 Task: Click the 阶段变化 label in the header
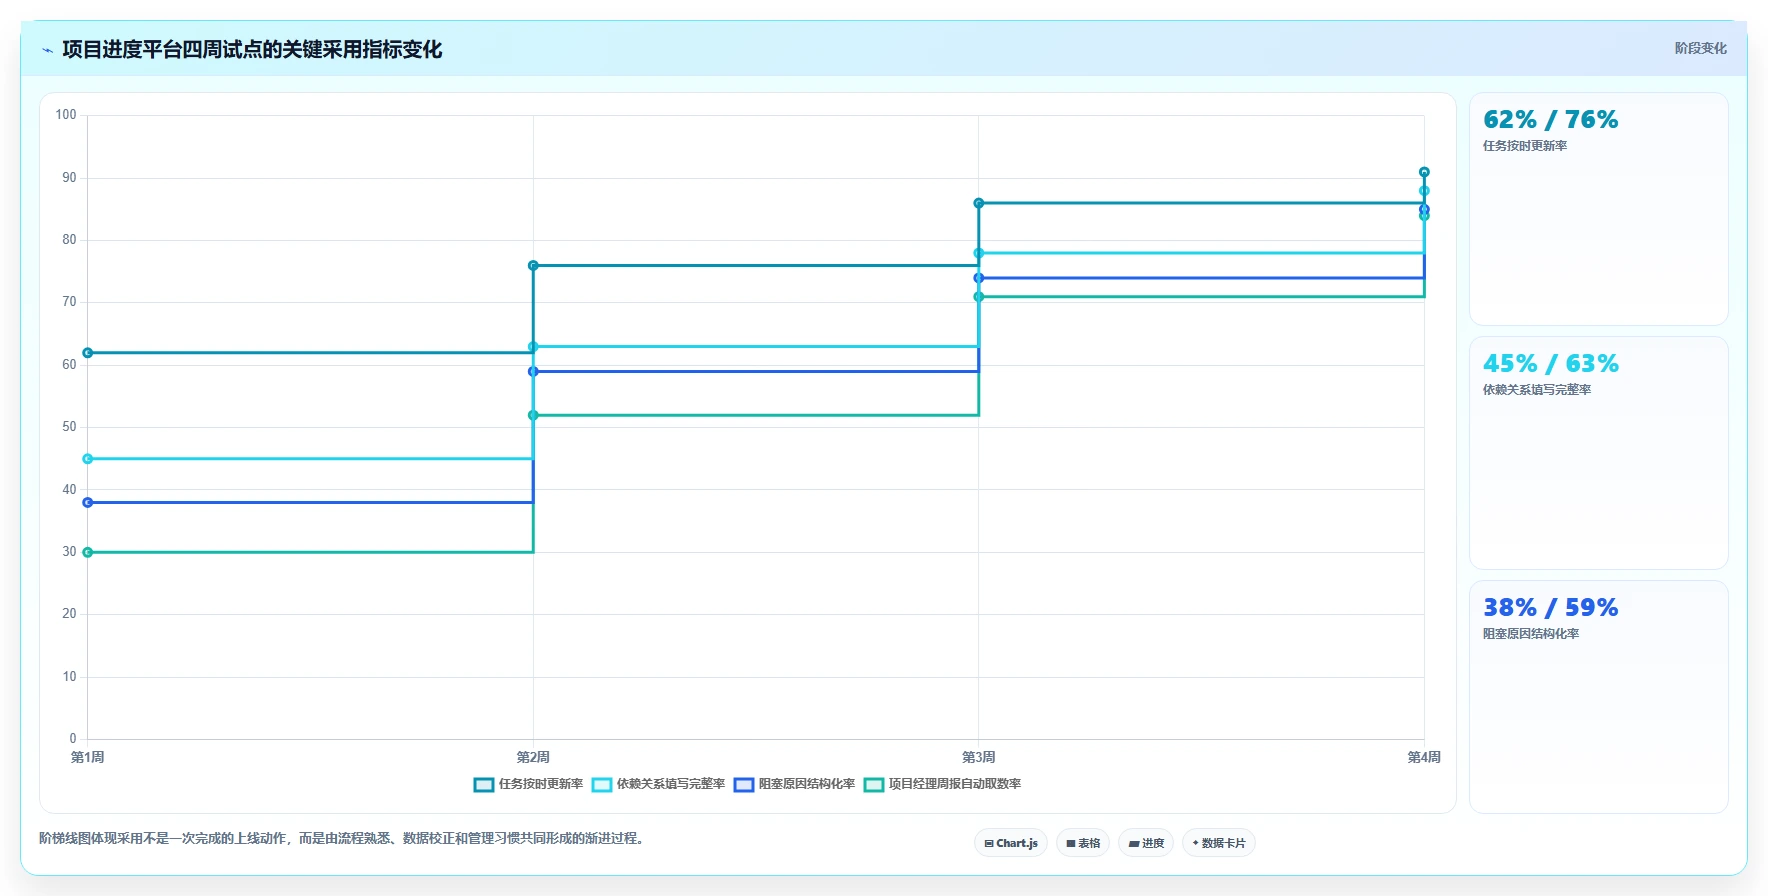[1700, 48]
